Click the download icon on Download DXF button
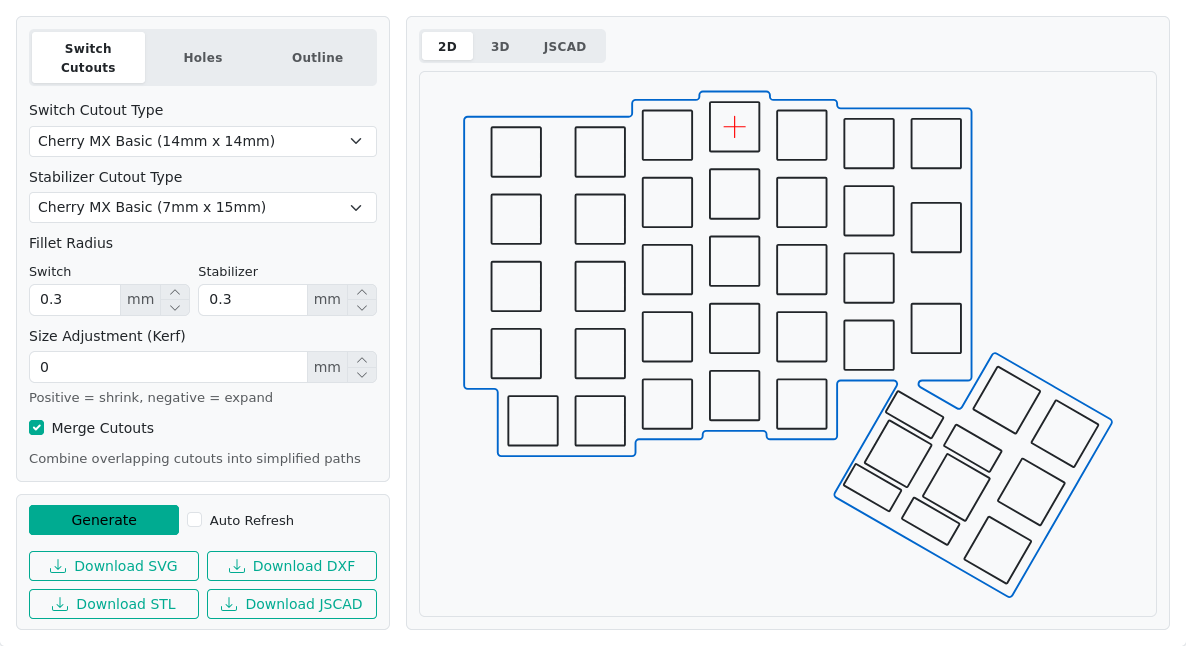This screenshot has width=1186, height=646. [236, 566]
